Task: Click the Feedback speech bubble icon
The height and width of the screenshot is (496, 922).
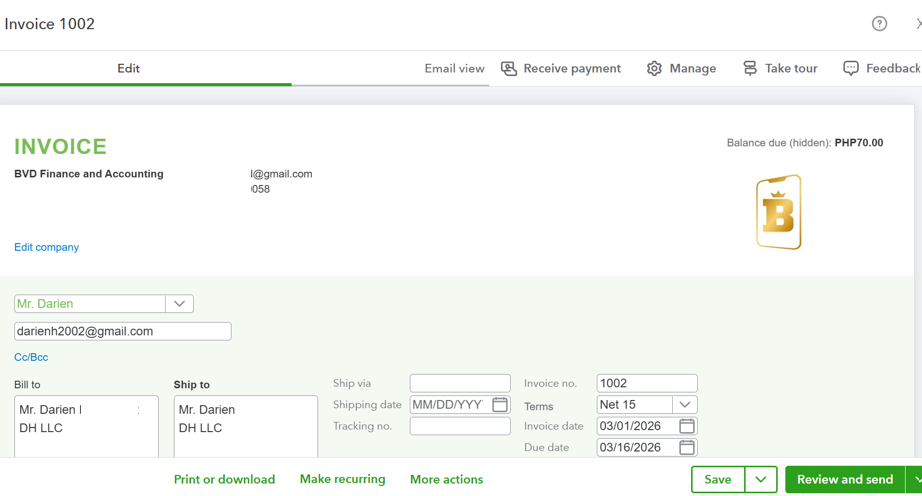Action: click(850, 68)
